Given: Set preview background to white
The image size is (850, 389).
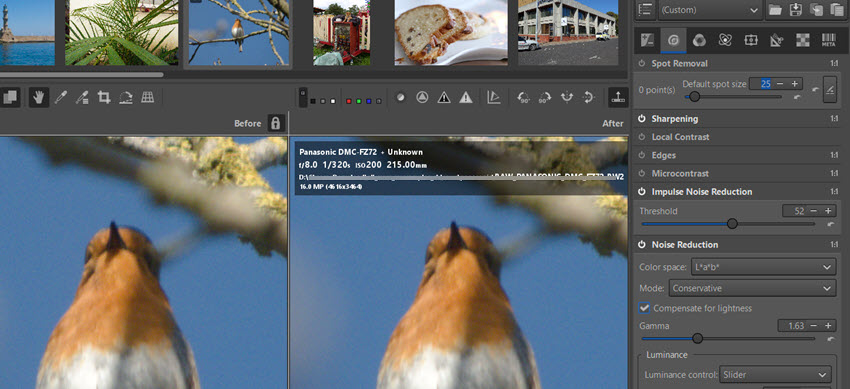Looking at the screenshot, I should click(333, 101).
